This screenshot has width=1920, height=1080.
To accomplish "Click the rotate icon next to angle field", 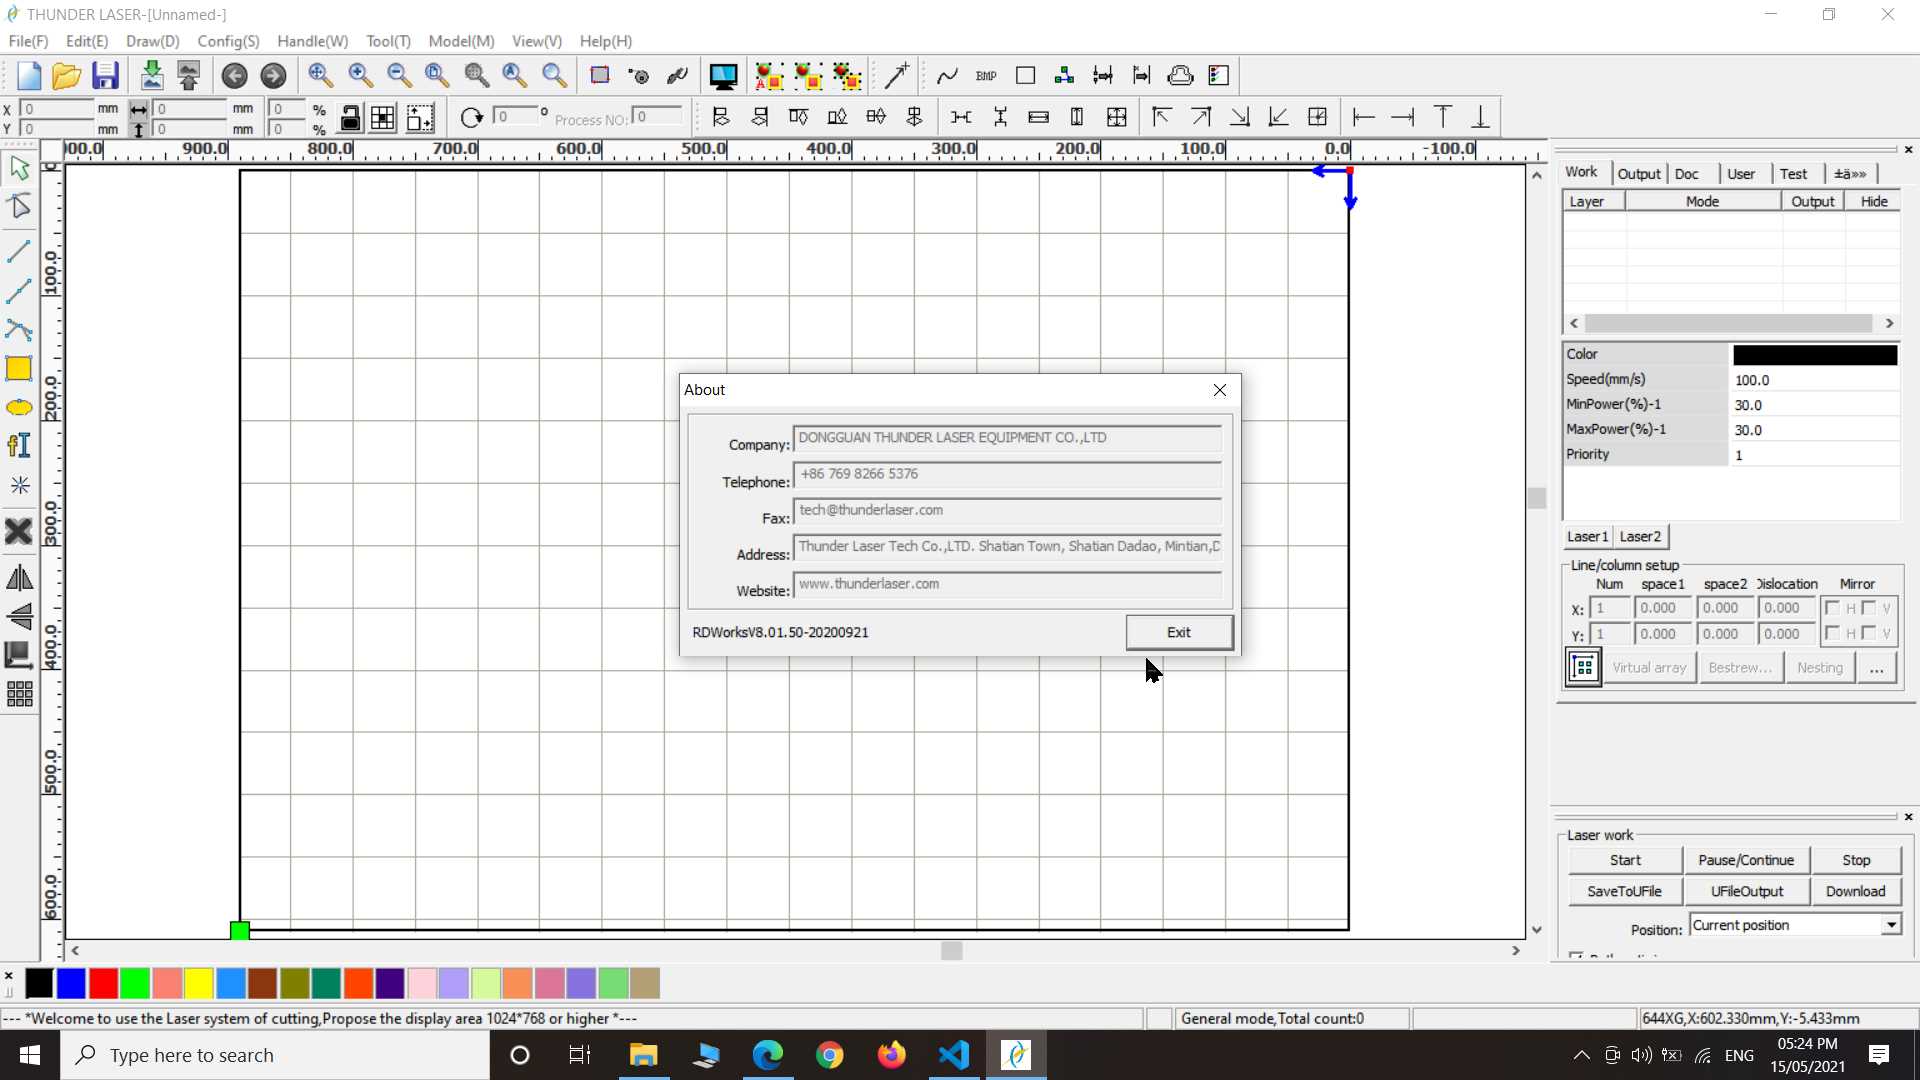I will (472, 118).
